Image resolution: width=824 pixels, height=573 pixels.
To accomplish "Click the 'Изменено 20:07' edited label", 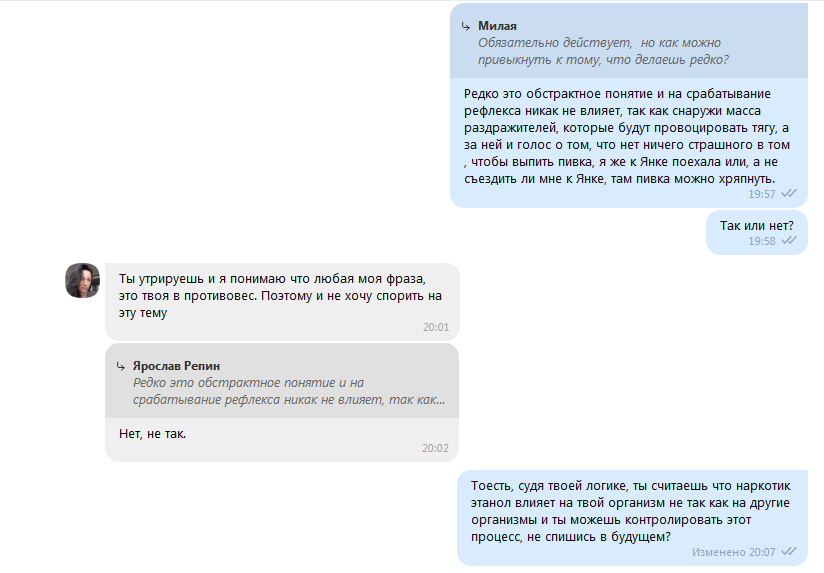I will point(734,552).
